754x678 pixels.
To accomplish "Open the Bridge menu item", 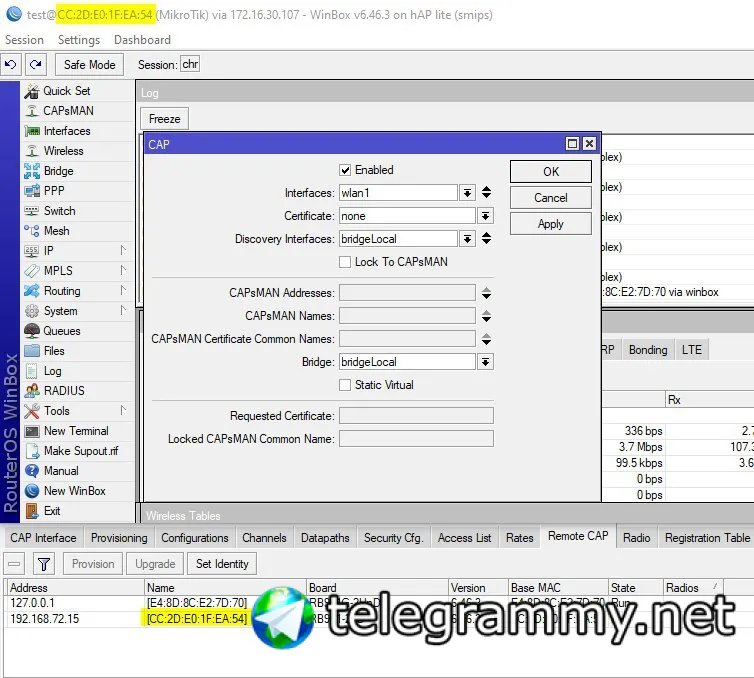I will pyautogui.click(x=59, y=171).
